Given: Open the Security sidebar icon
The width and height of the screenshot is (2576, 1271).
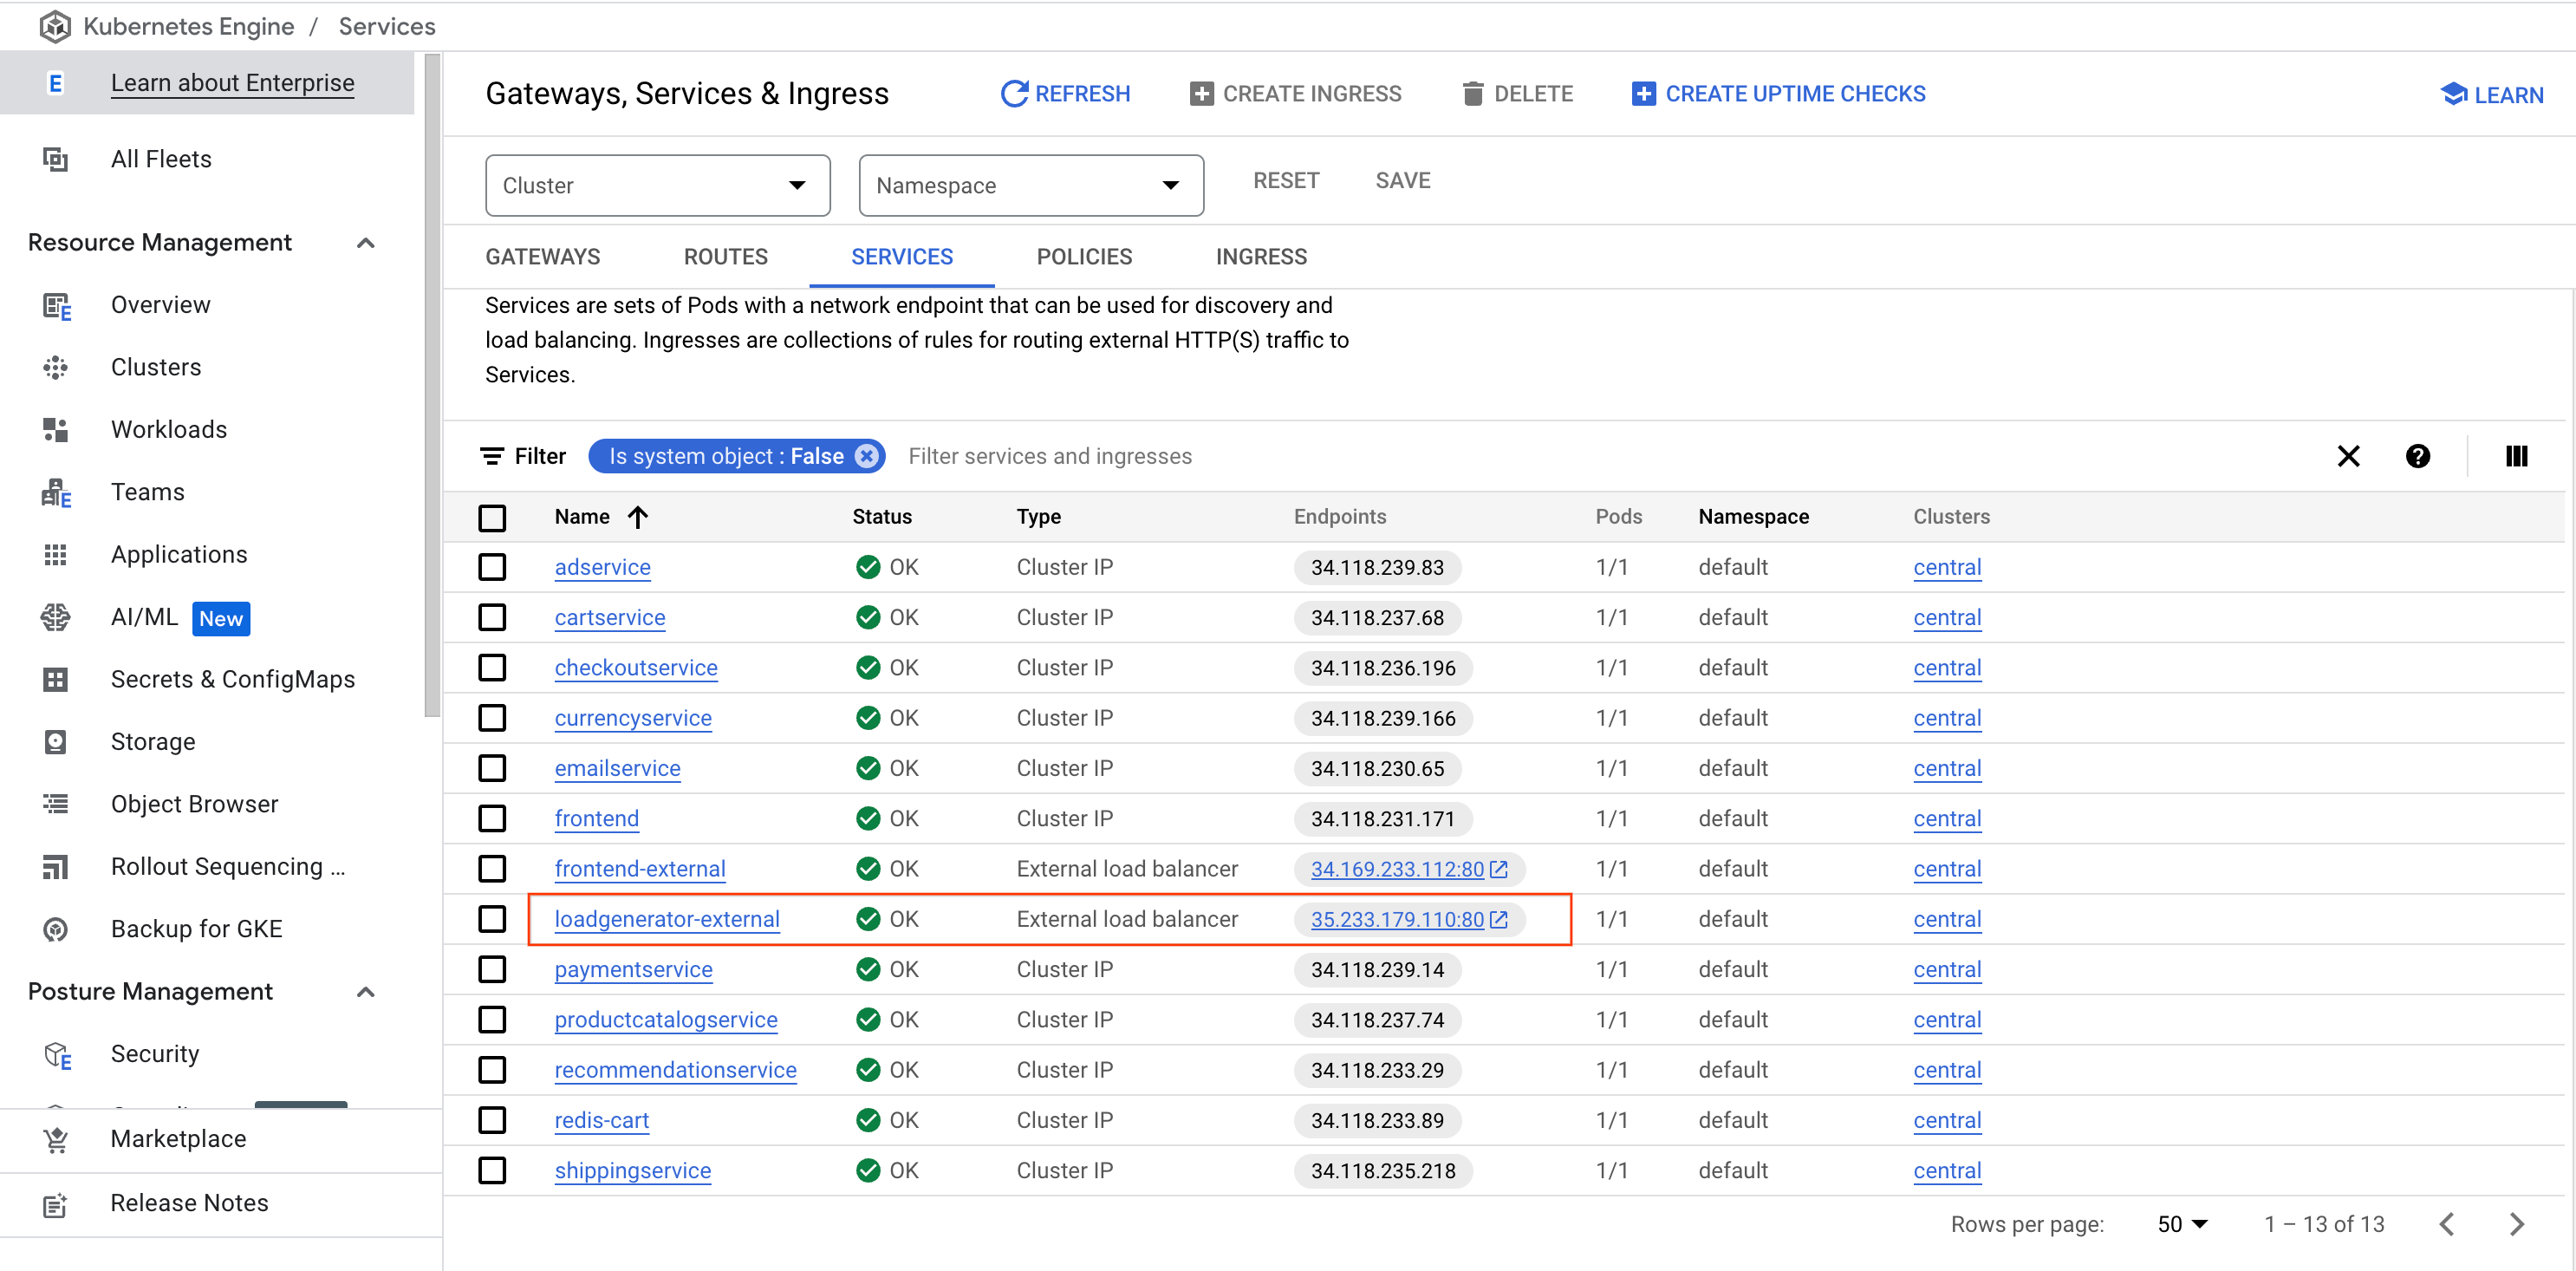Looking at the screenshot, I should (x=57, y=1055).
